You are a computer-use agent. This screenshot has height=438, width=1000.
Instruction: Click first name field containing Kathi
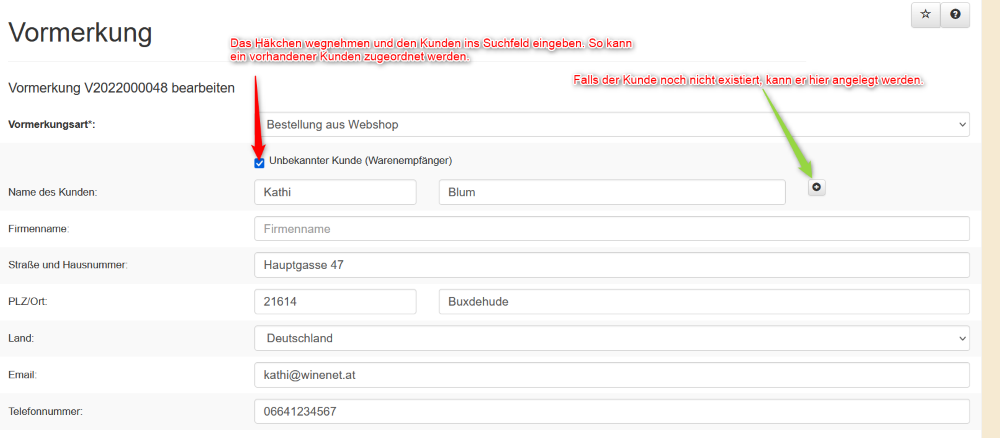click(x=335, y=192)
